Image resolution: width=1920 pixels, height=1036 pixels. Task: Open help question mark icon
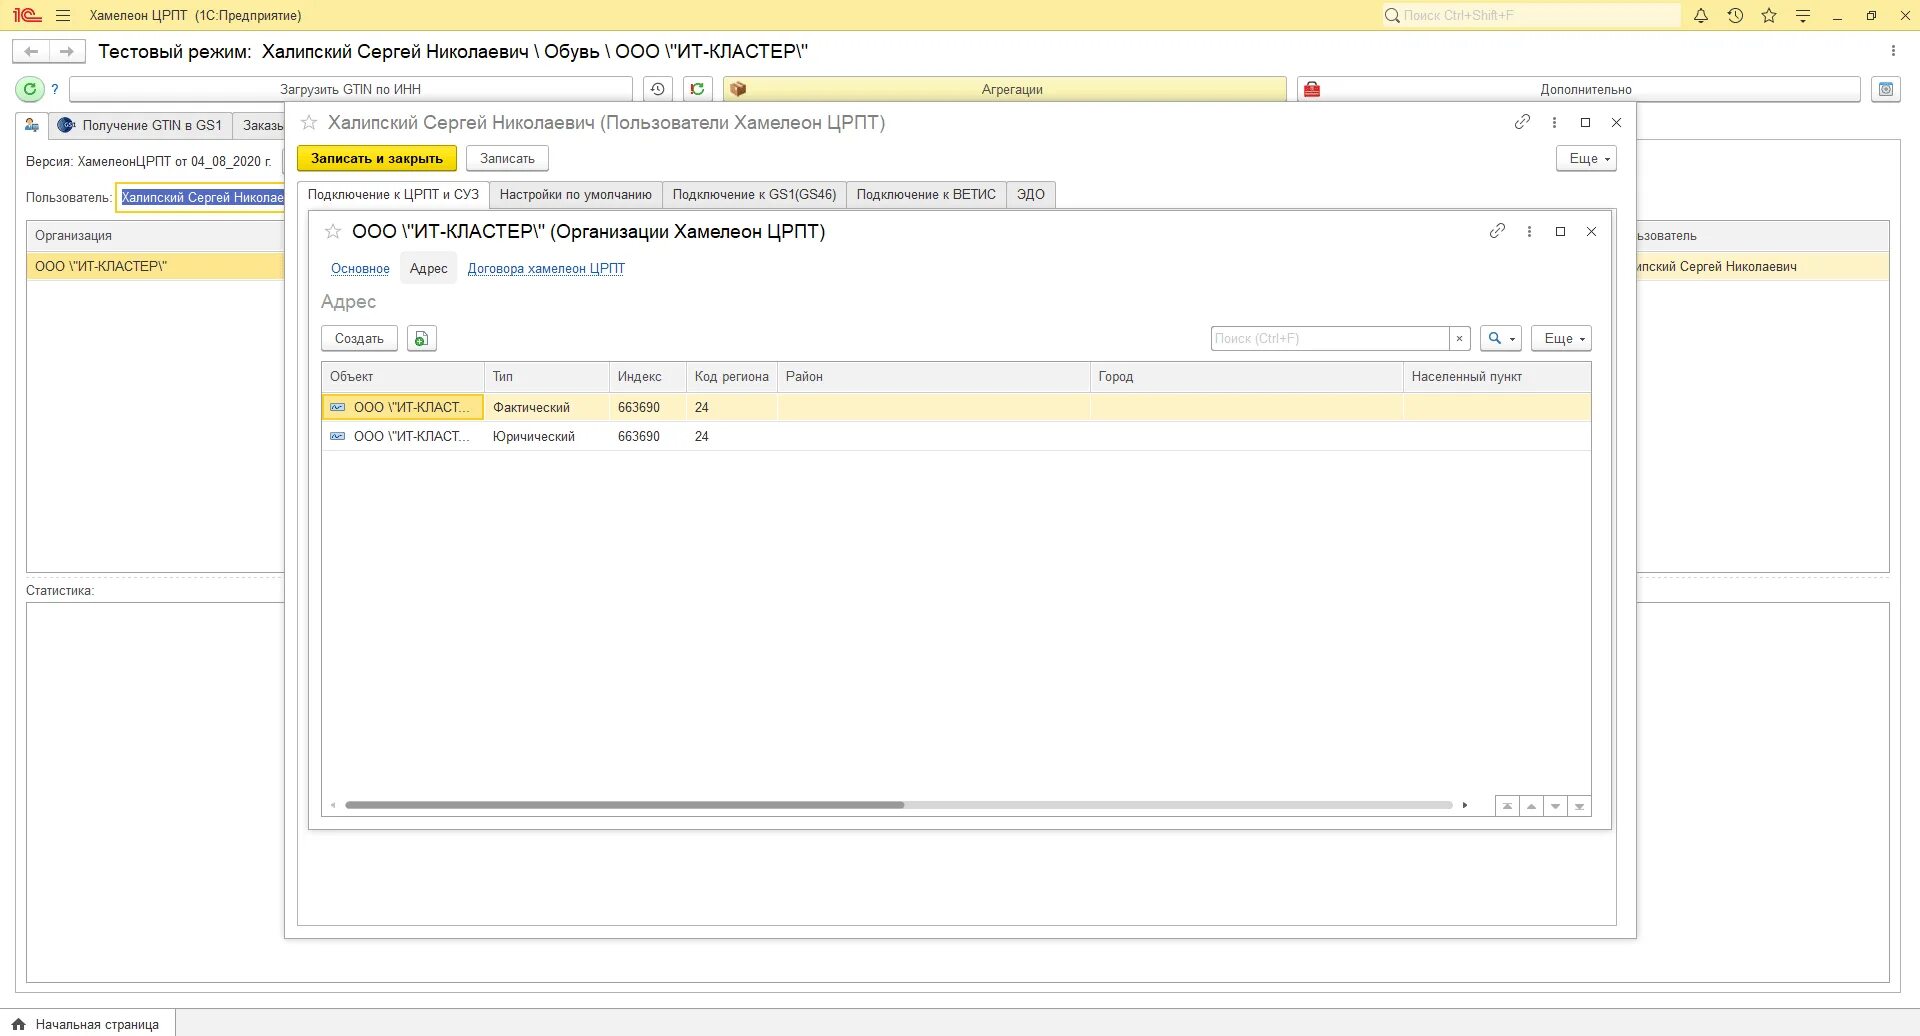55,89
